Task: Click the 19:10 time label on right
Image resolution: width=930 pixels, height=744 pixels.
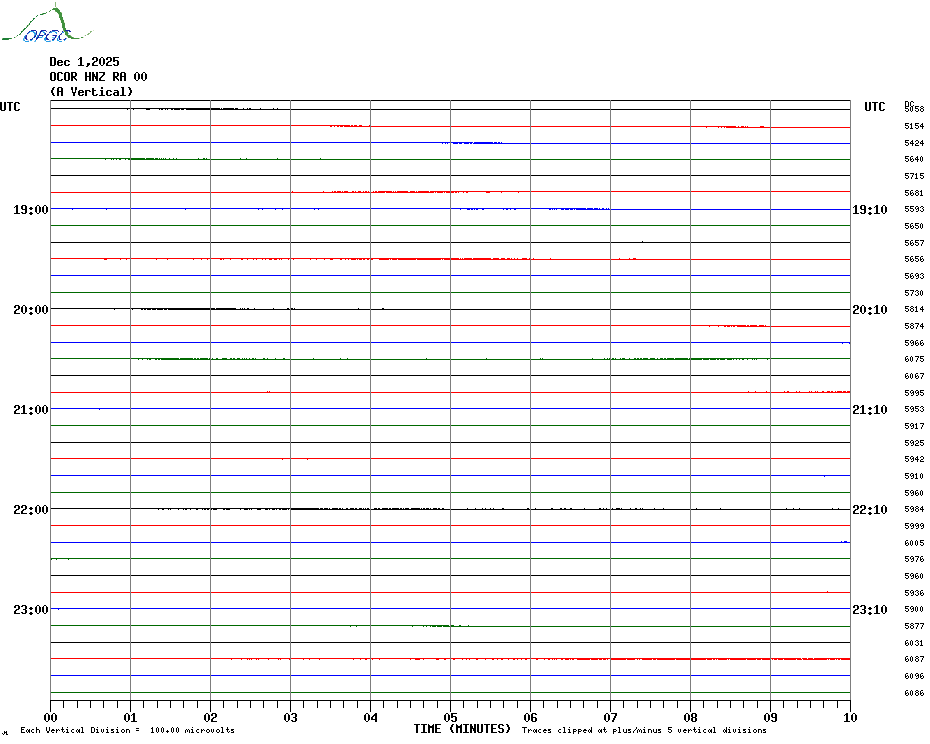Action: (869, 210)
